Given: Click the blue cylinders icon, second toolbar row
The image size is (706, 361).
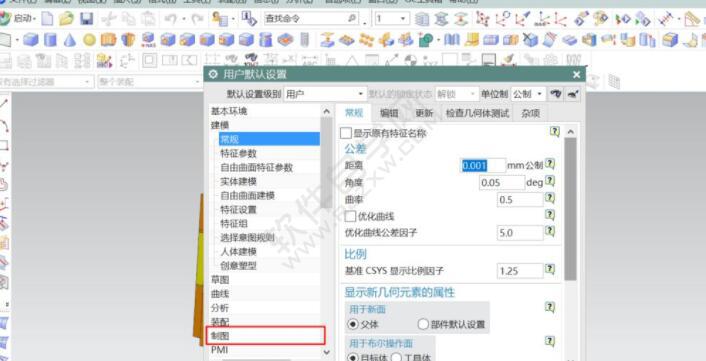Looking at the screenshot, I should (647, 40).
